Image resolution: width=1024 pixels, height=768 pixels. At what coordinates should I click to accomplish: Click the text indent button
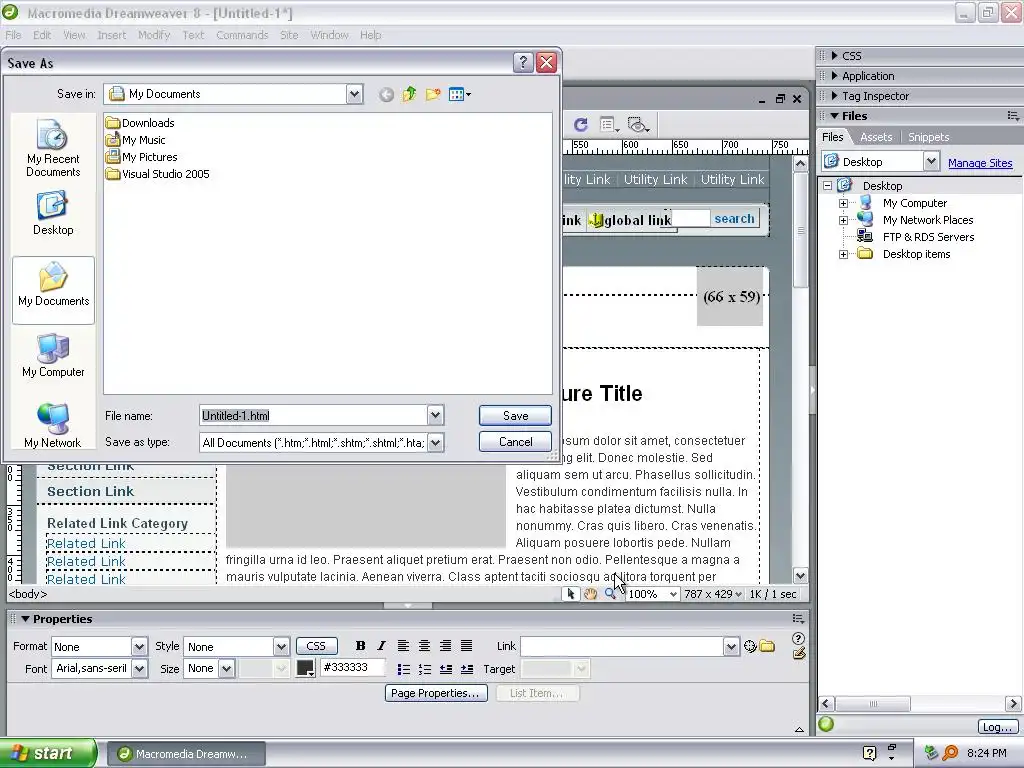(466, 669)
